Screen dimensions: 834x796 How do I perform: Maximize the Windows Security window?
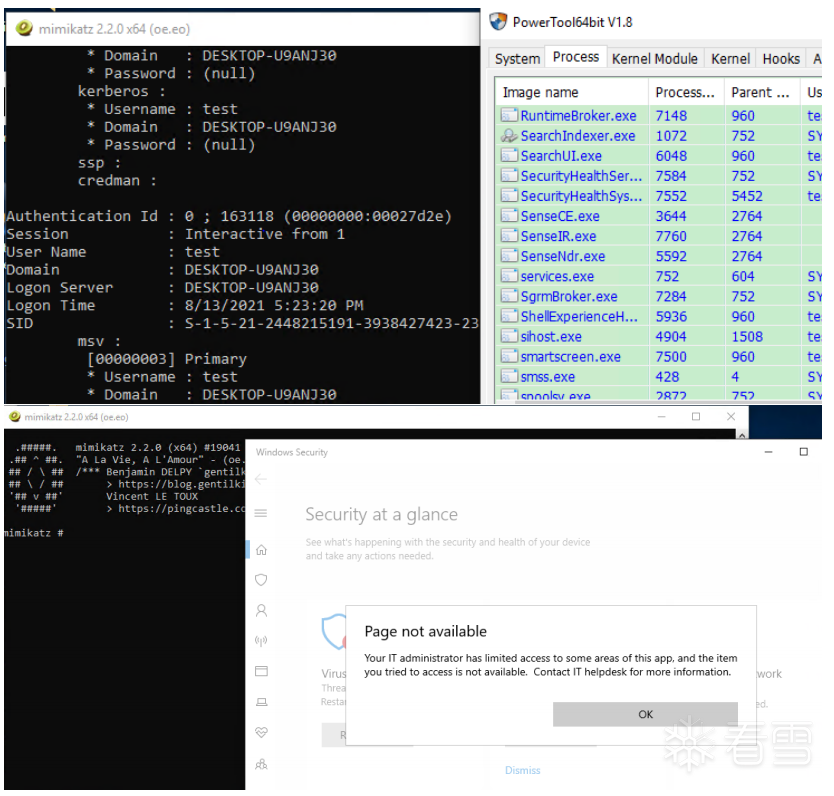click(x=804, y=452)
